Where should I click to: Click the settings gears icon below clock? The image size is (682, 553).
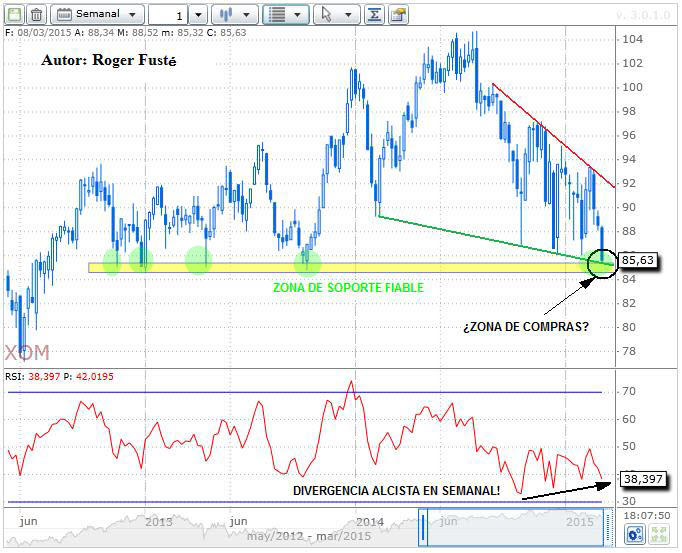coord(634,535)
